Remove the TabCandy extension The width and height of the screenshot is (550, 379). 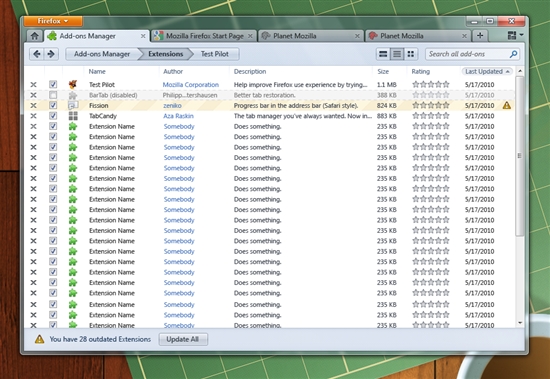point(33,116)
